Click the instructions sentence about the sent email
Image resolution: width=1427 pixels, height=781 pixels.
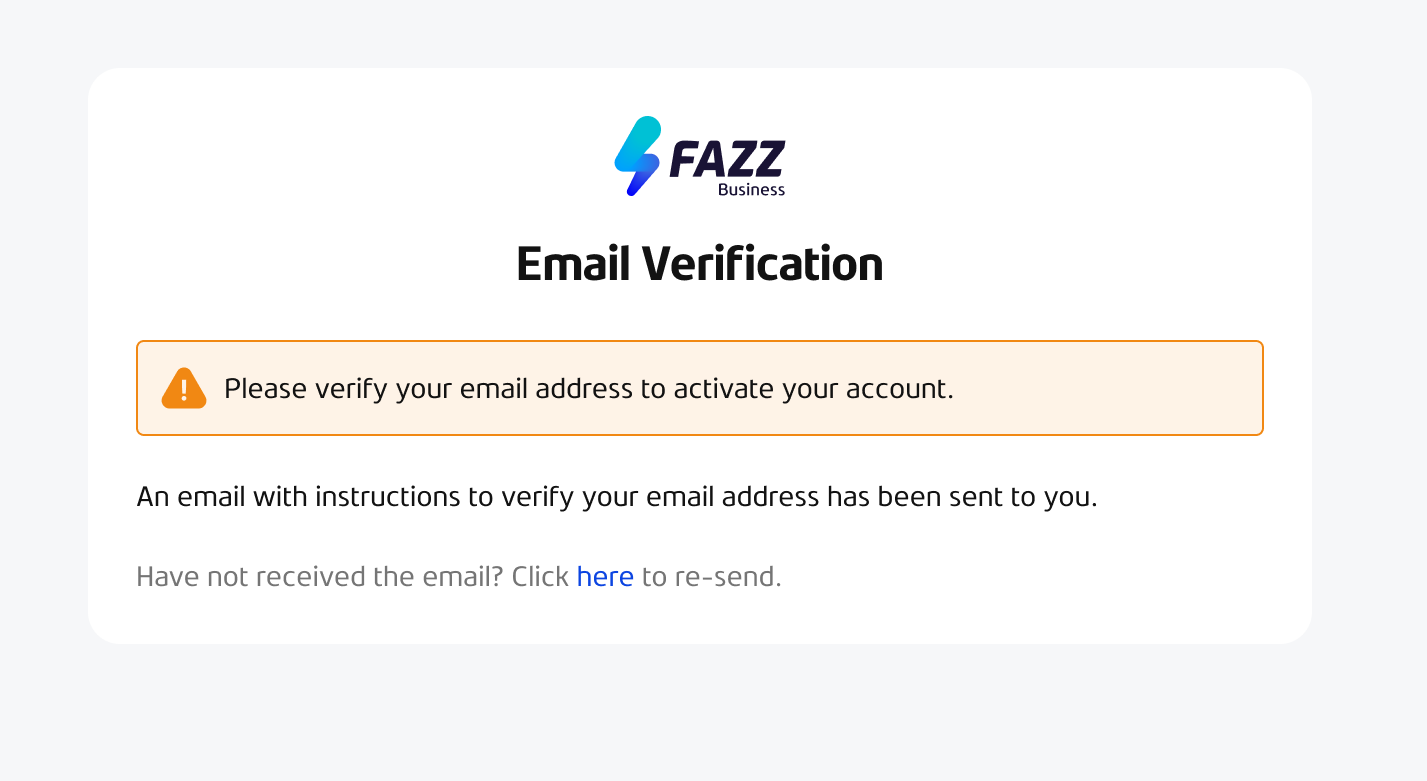pyautogui.click(x=618, y=496)
